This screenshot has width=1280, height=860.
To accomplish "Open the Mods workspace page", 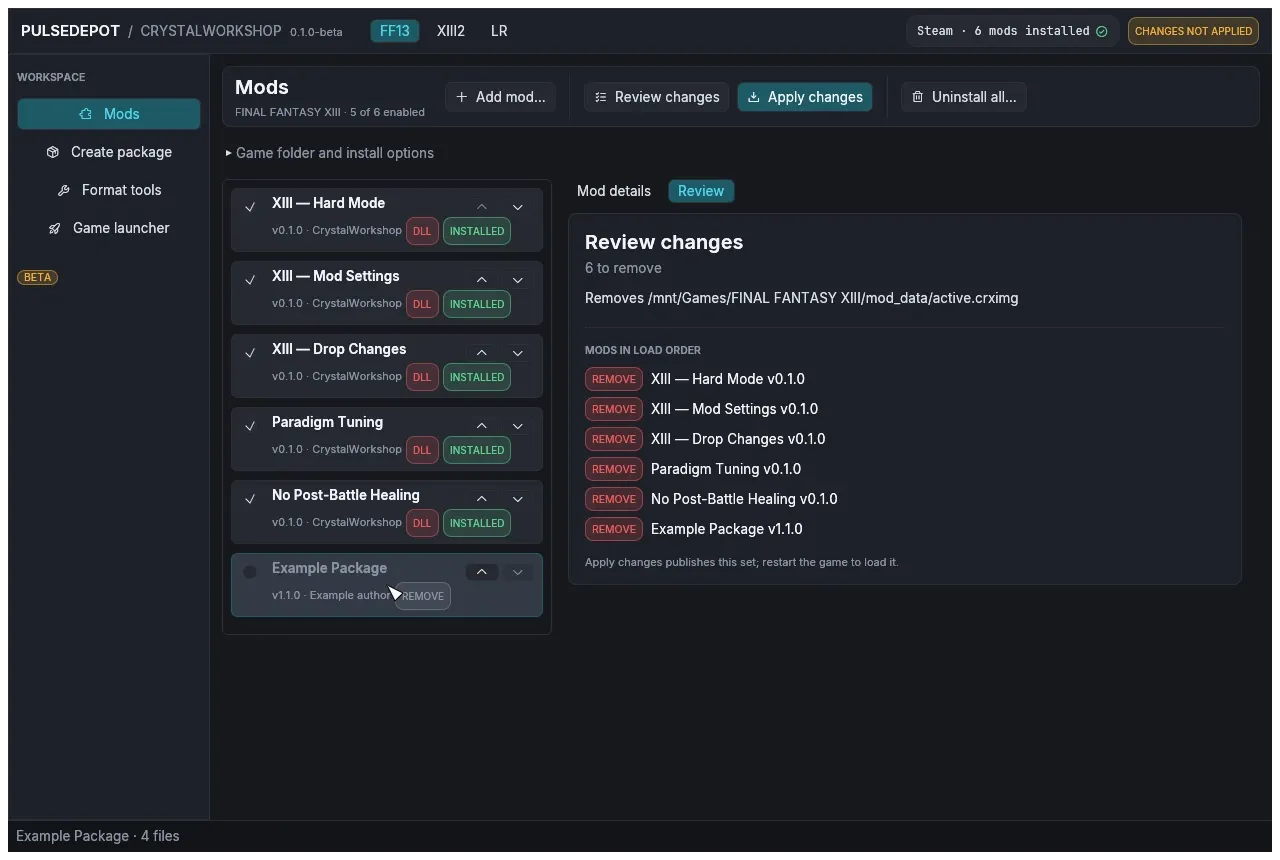I will coord(109,114).
